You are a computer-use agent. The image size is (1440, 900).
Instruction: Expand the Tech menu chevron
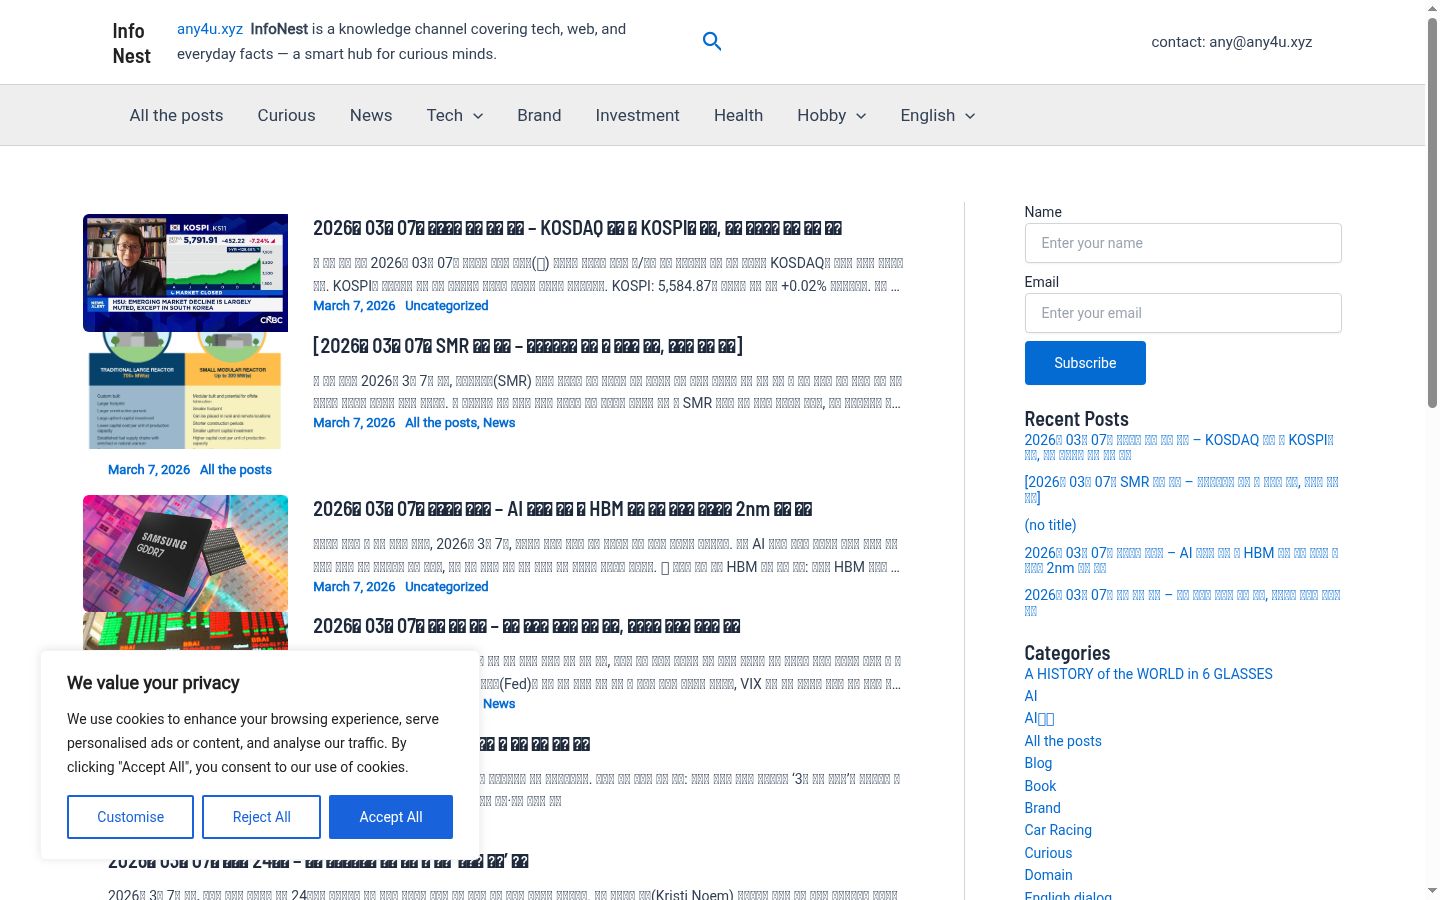[478, 116]
